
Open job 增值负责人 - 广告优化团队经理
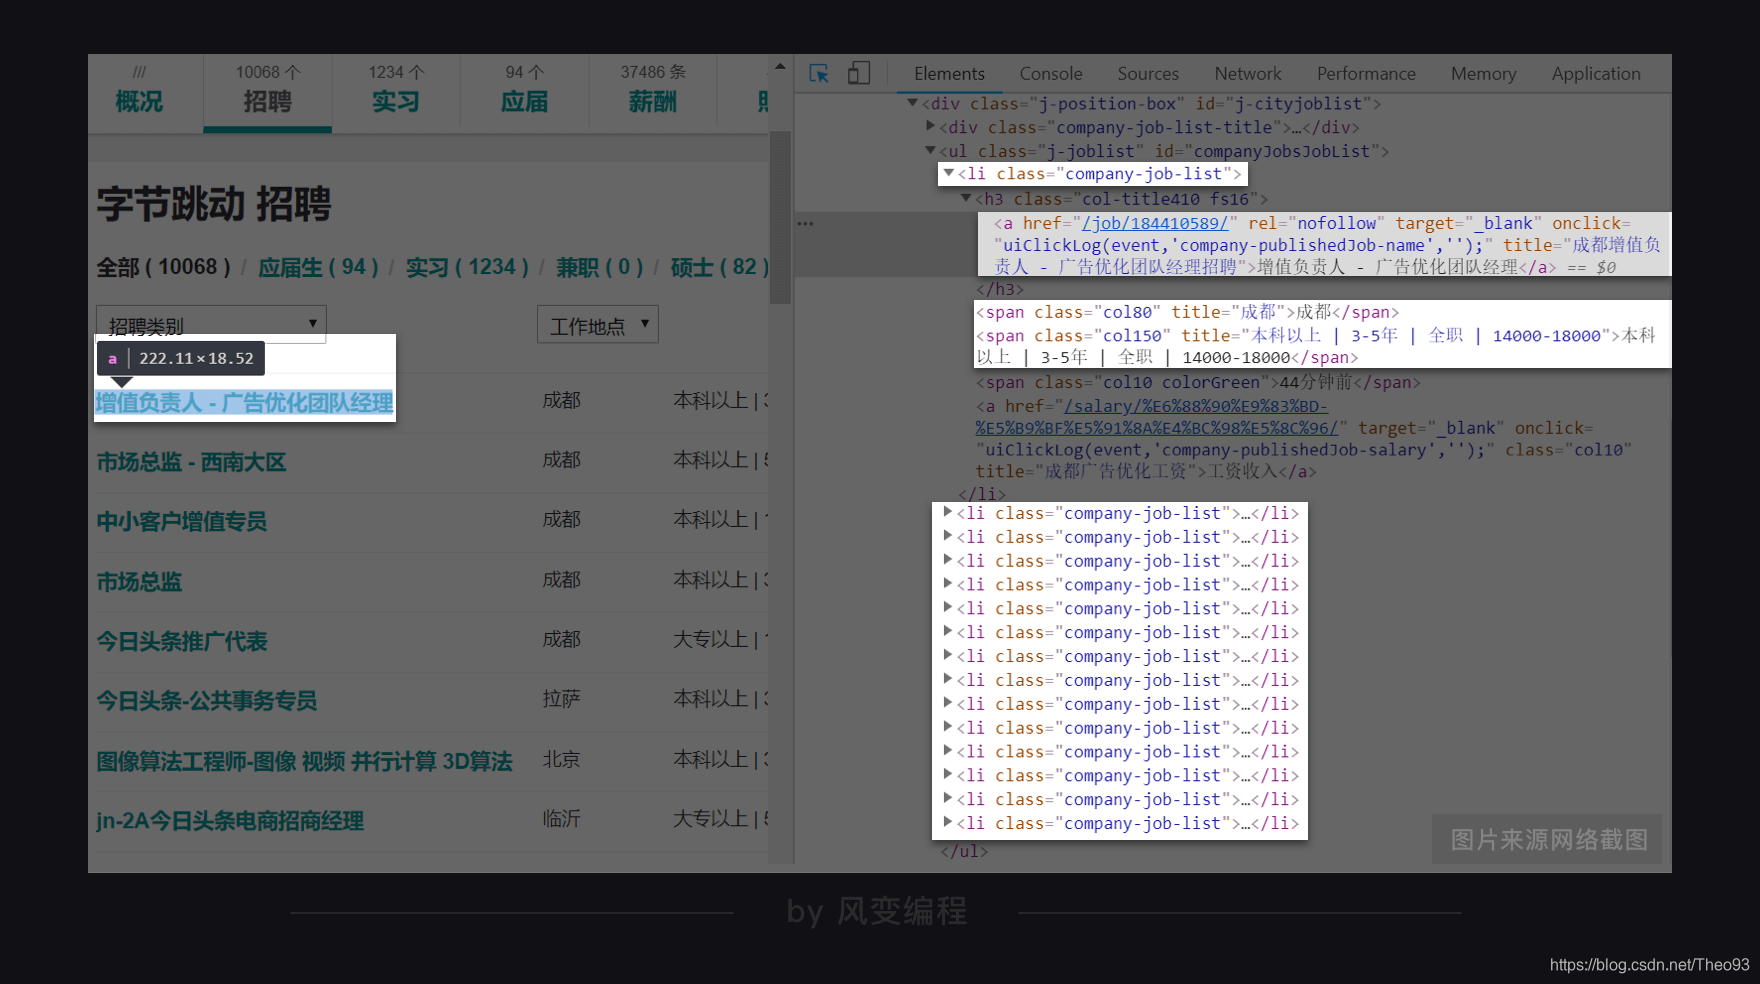pyautogui.click(x=244, y=402)
